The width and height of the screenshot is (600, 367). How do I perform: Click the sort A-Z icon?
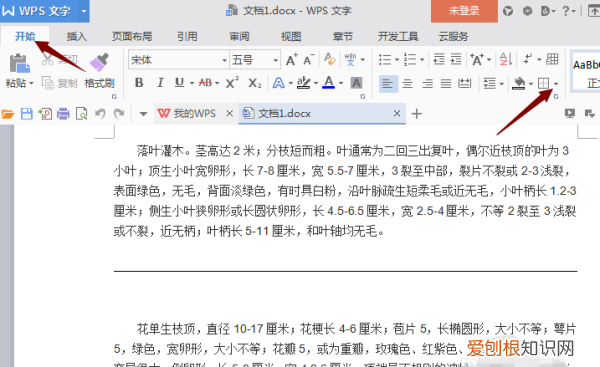tap(505, 60)
